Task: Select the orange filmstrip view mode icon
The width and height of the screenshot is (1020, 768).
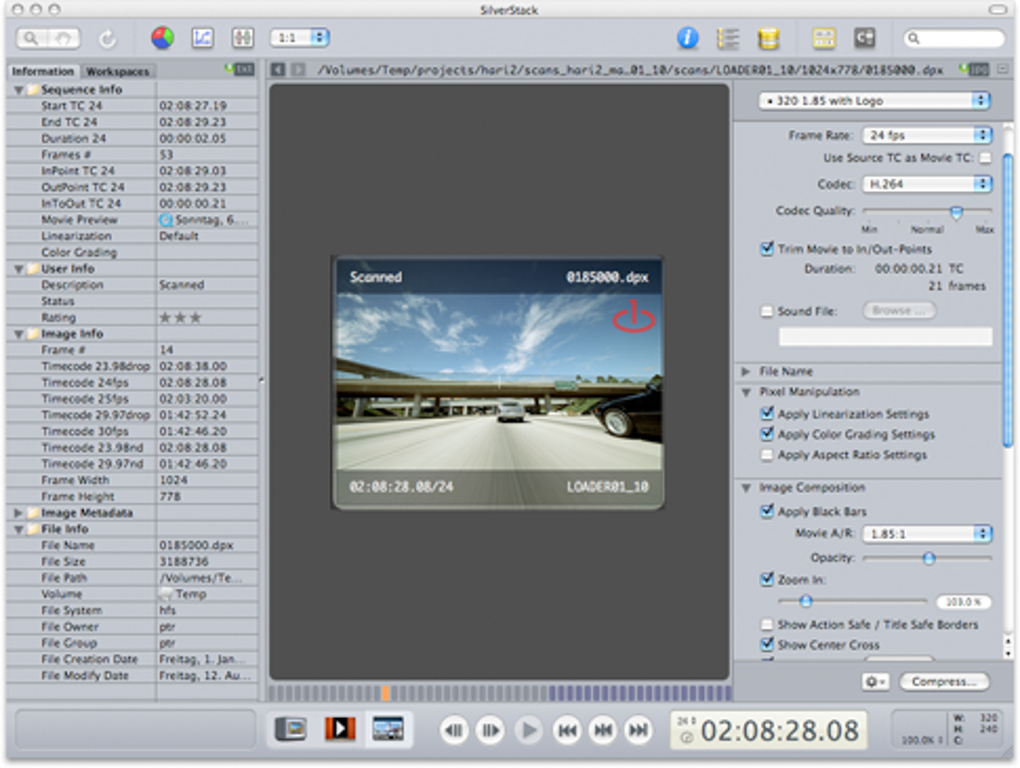Action: (340, 729)
